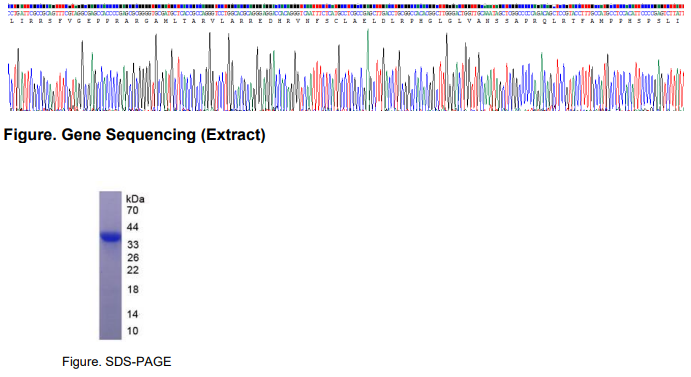The height and width of the screenshot is (377, 691).
Task: Click the 26 kDa marker label
Action: click(x=133, y=258)
